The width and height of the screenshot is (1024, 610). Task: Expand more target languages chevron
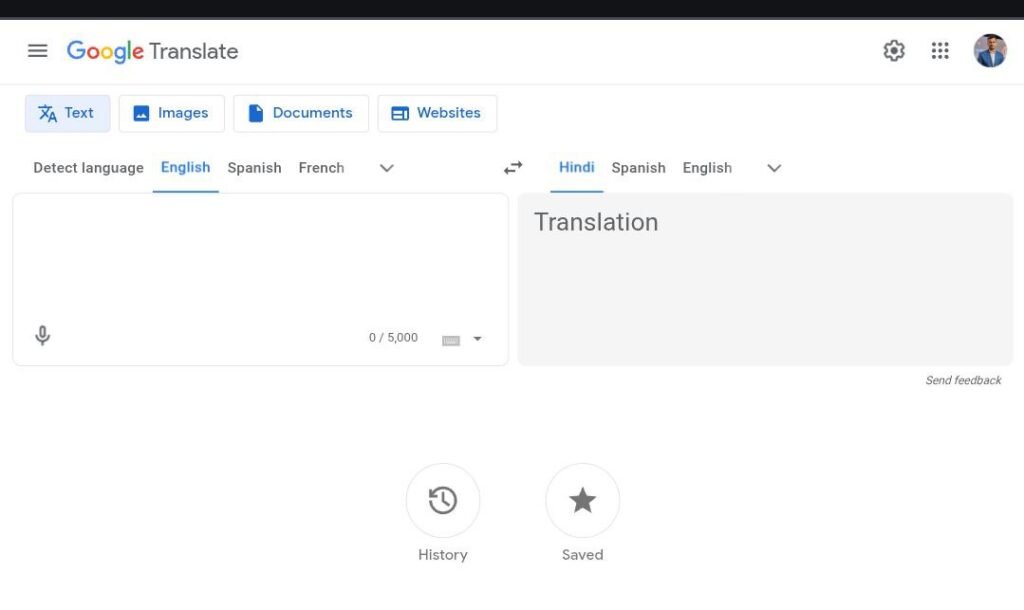pyautogui.click(x=774, y=168)
